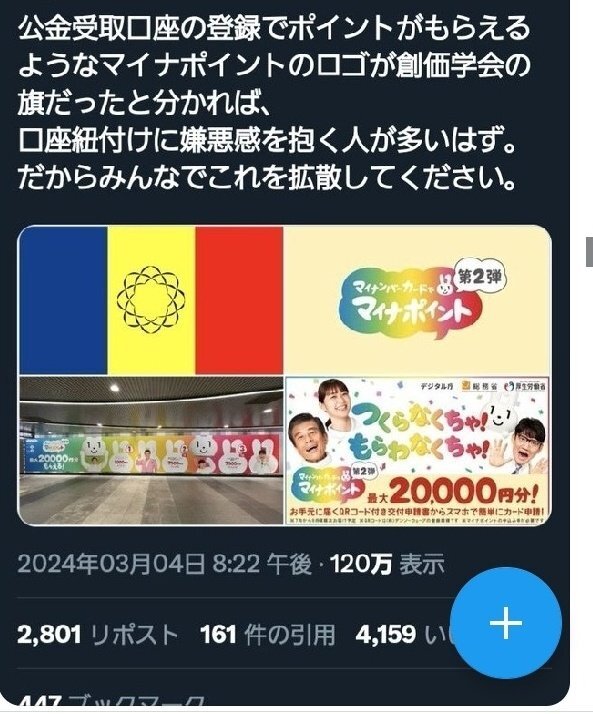The image size is (593, 714).
Task: Click the 厚生労働省 logo in the banner
Action: pos(525,386)
